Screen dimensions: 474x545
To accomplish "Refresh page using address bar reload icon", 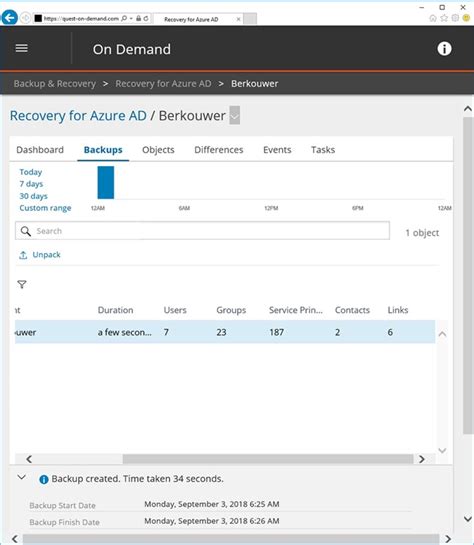I will 146,18.
